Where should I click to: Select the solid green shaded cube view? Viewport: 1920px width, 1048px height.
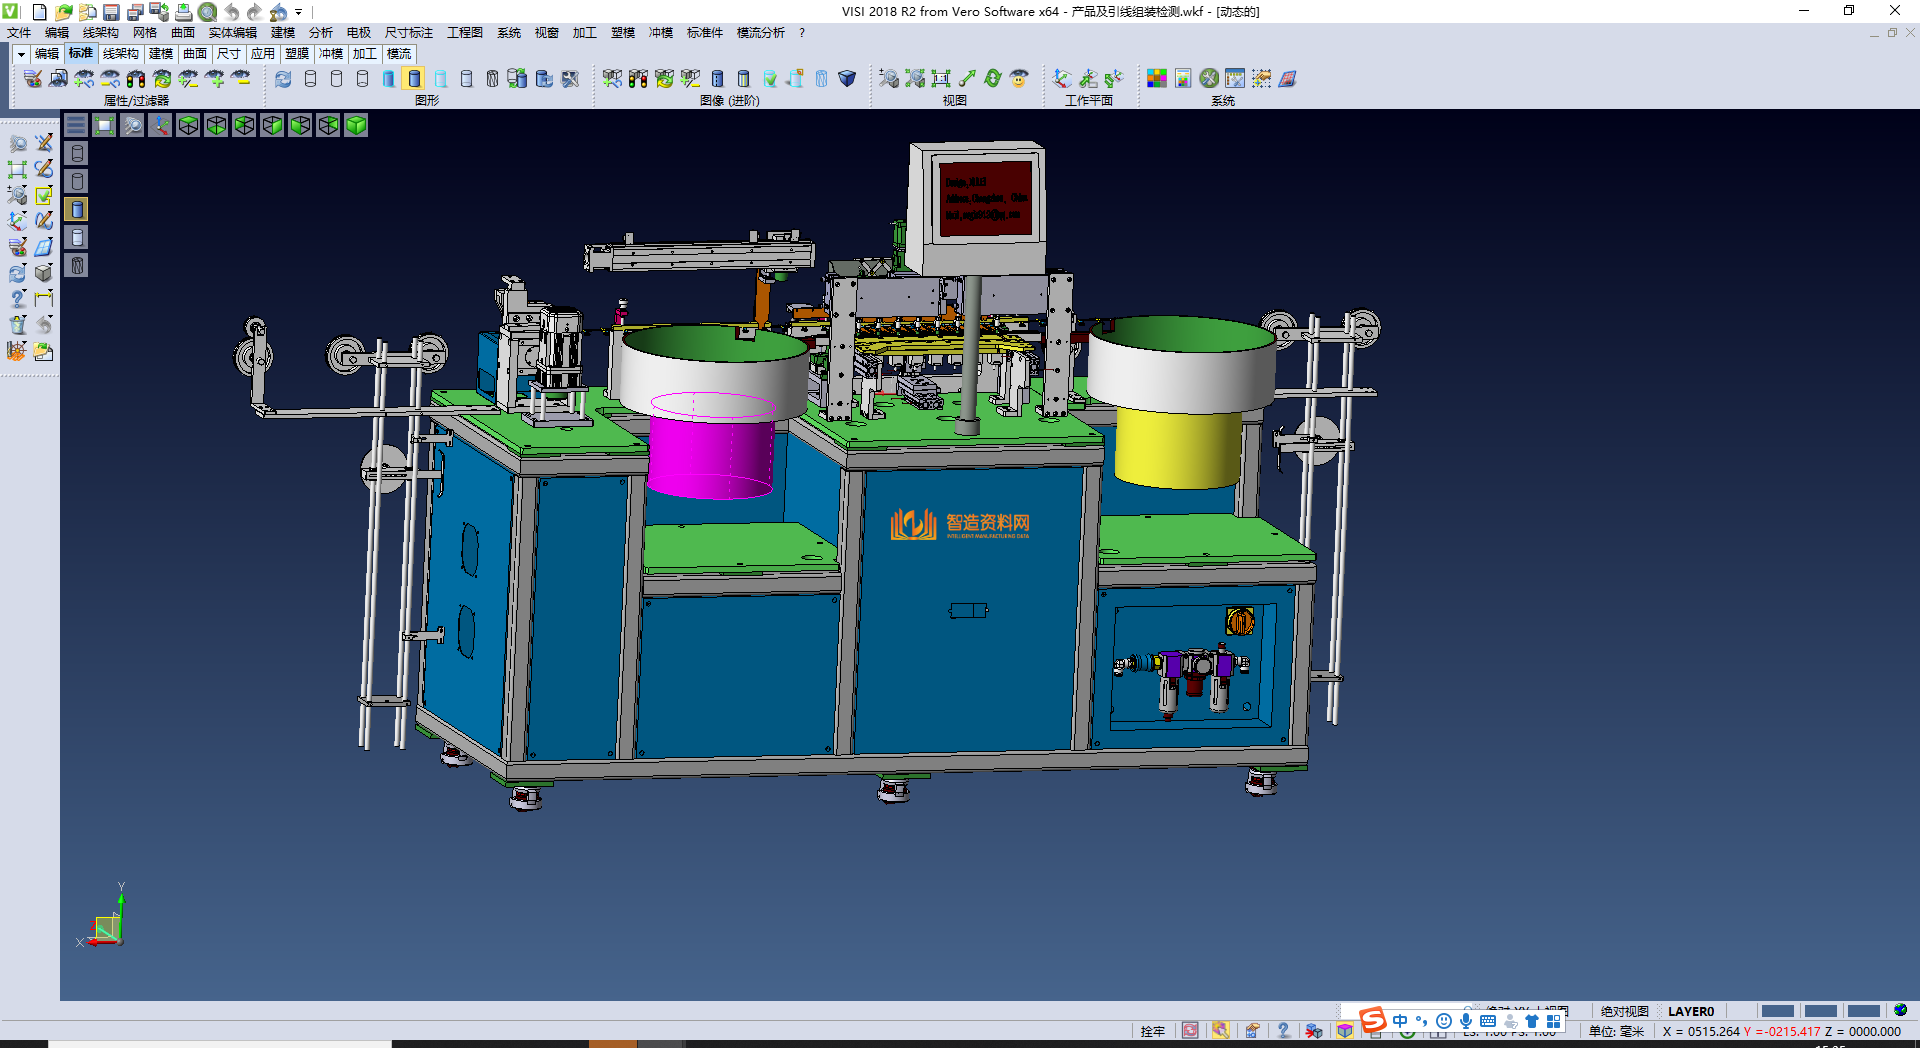(356, 125)
